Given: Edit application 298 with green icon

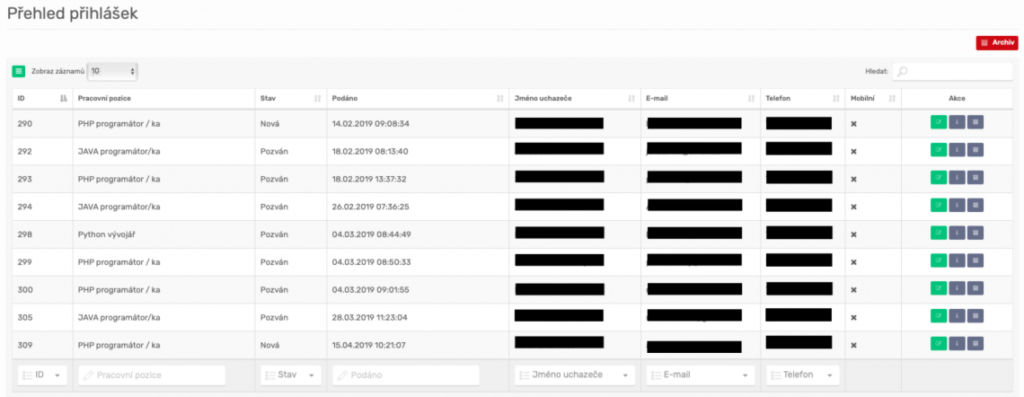Looking at the screenshot, I should (938, 232).
